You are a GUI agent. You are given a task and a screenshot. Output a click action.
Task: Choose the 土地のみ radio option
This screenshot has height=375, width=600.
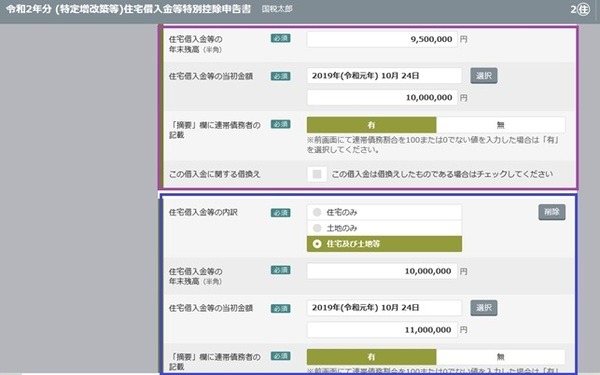[384, 228]
